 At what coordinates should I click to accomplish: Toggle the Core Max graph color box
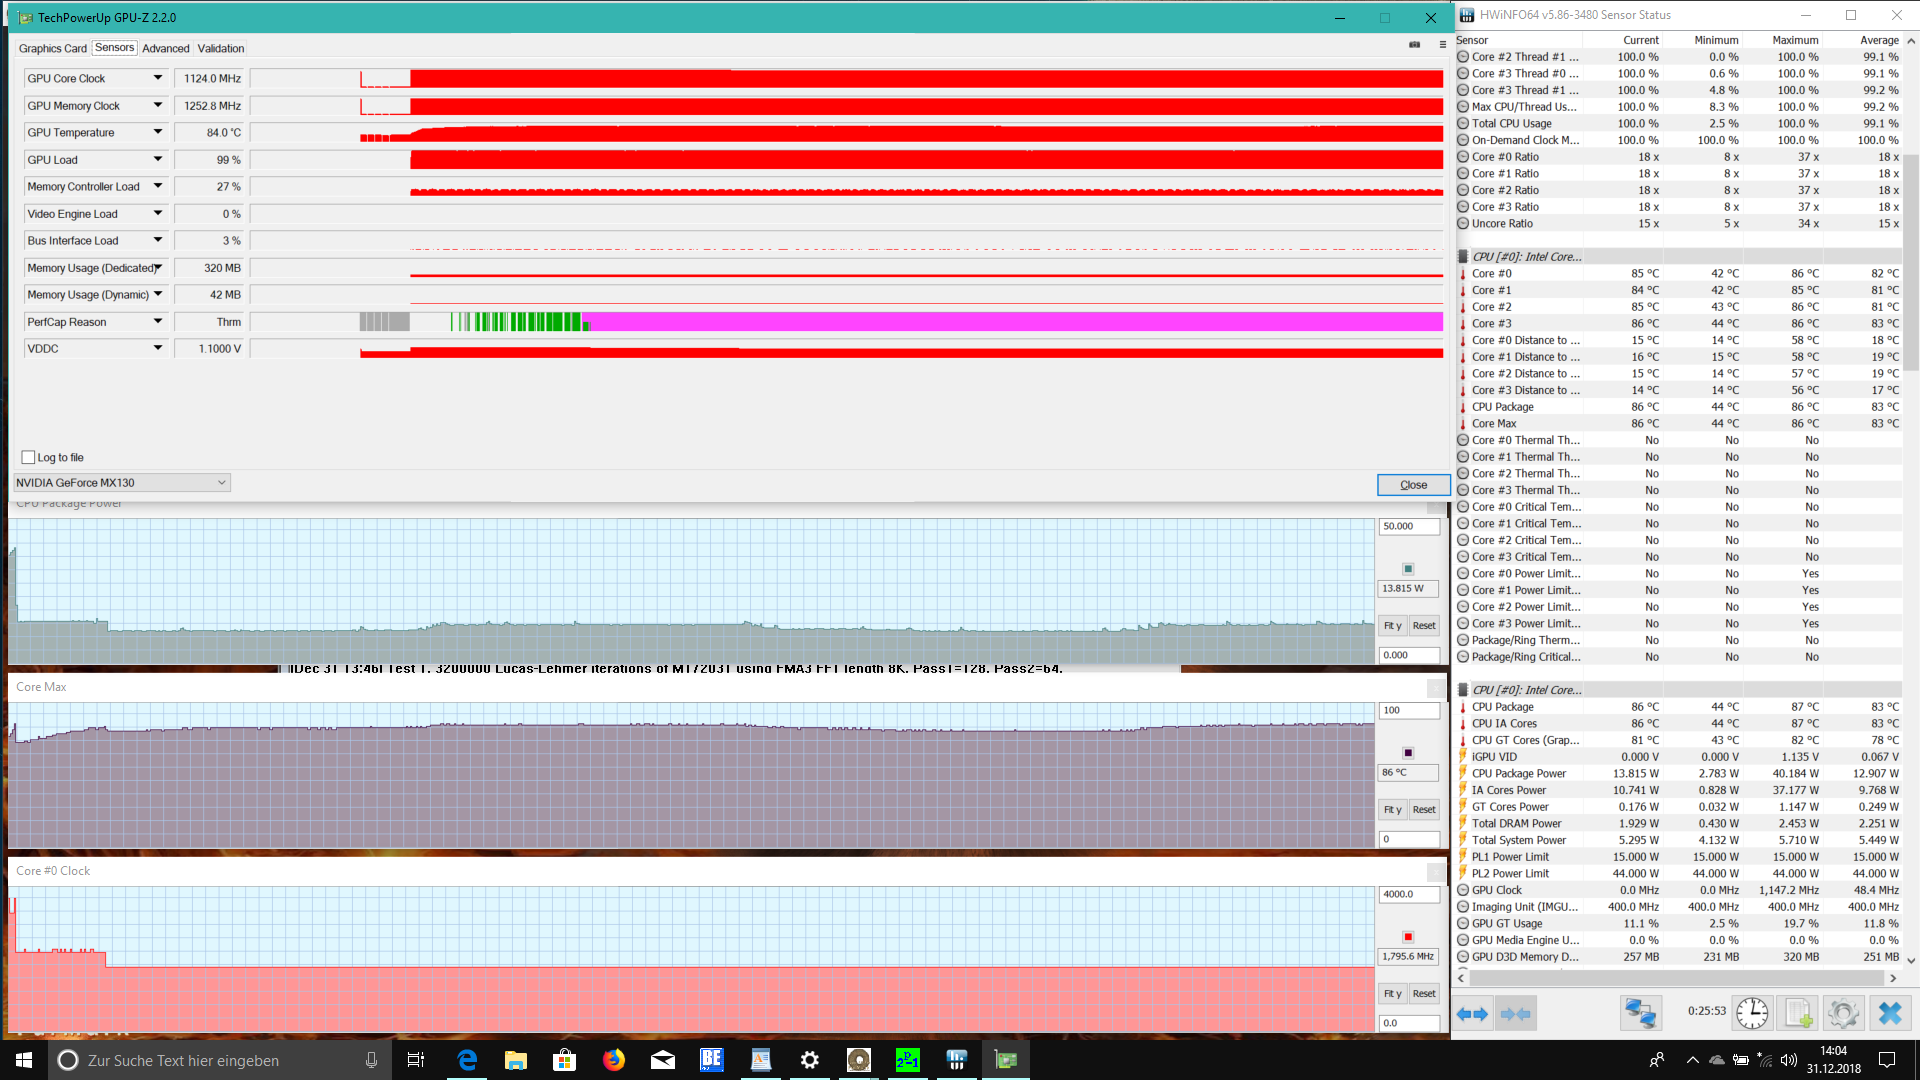[x=1408, y=752]
